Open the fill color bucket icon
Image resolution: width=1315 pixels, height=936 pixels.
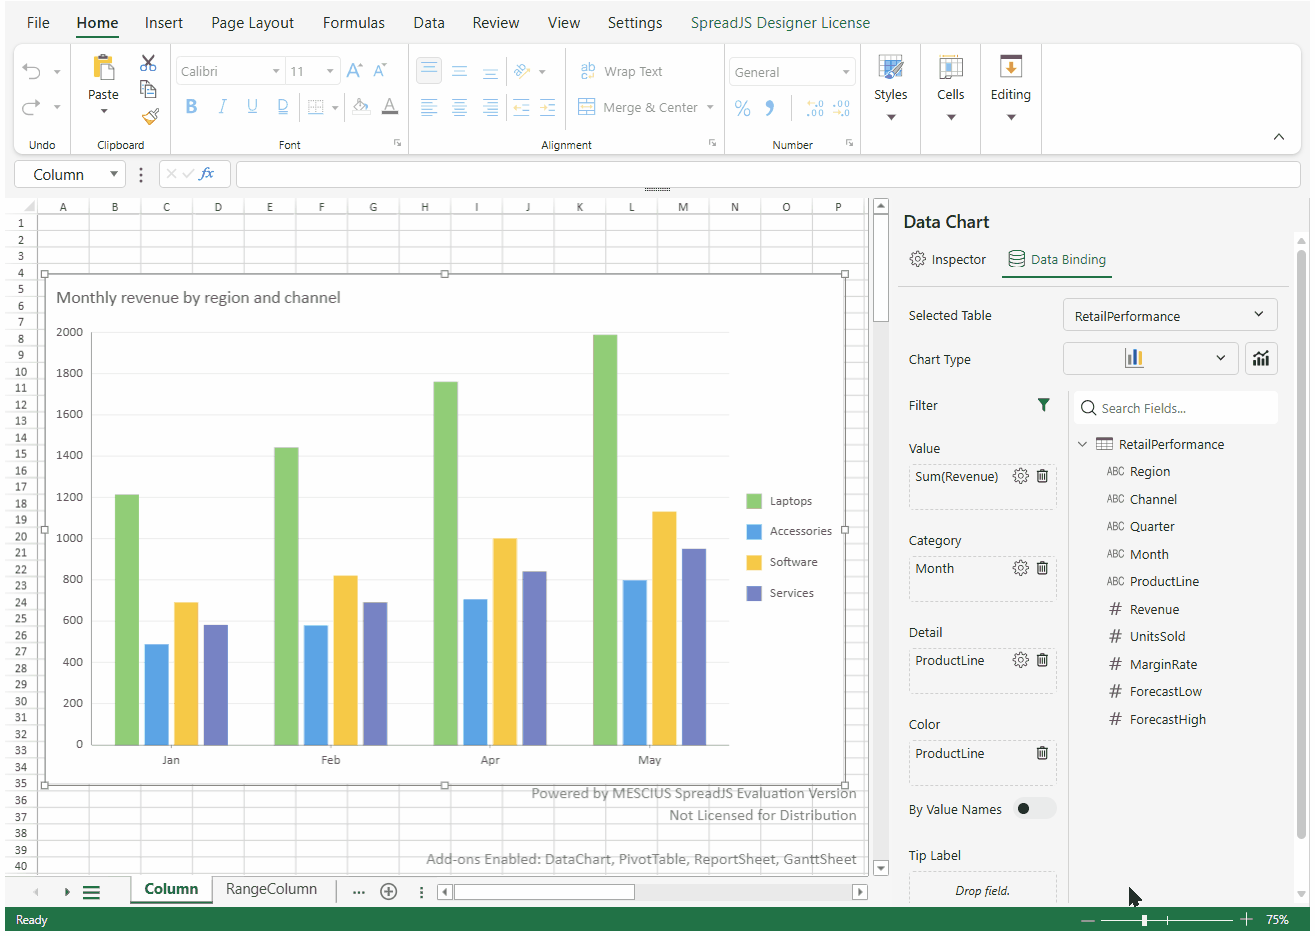coord(361,106)
